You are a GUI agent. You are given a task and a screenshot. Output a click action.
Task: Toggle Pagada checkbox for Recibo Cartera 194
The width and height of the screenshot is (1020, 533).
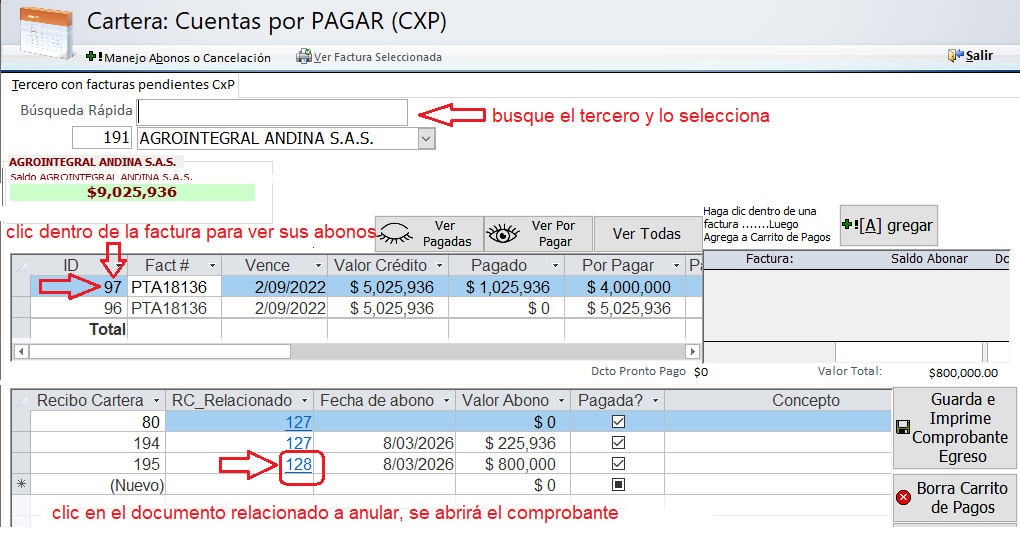coord(618,443)
